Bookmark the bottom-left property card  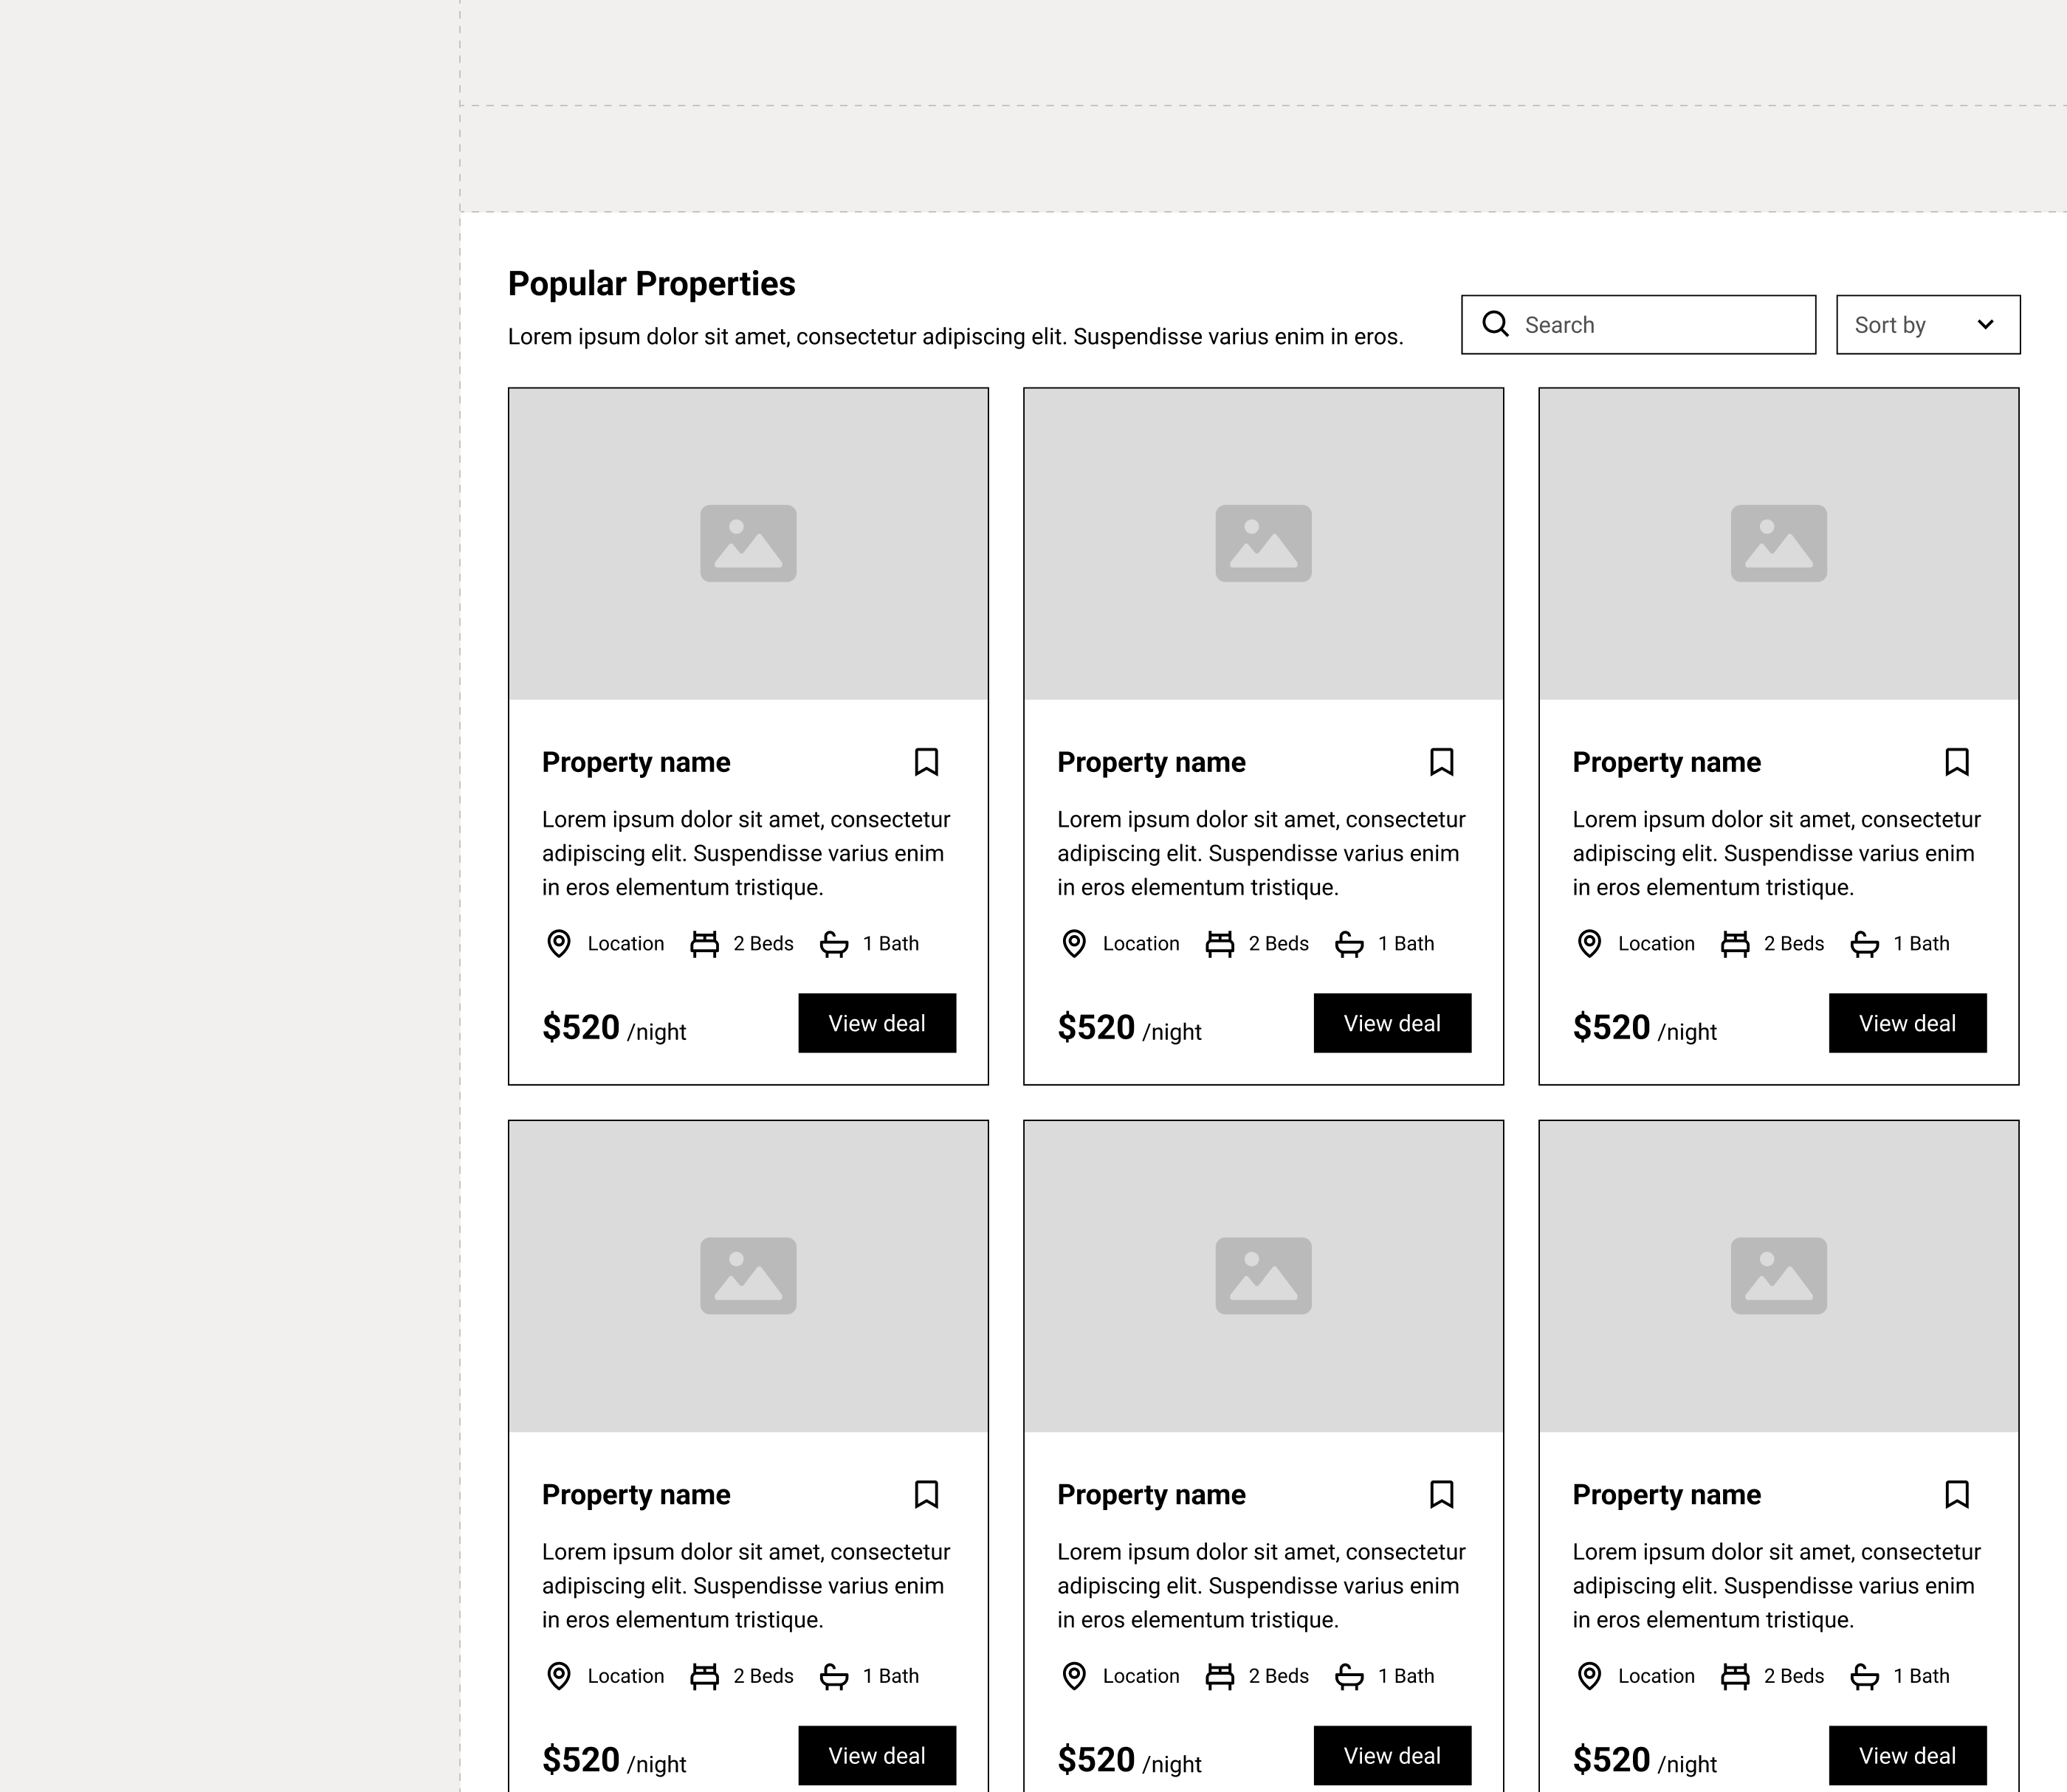[x=926, y=1494]
